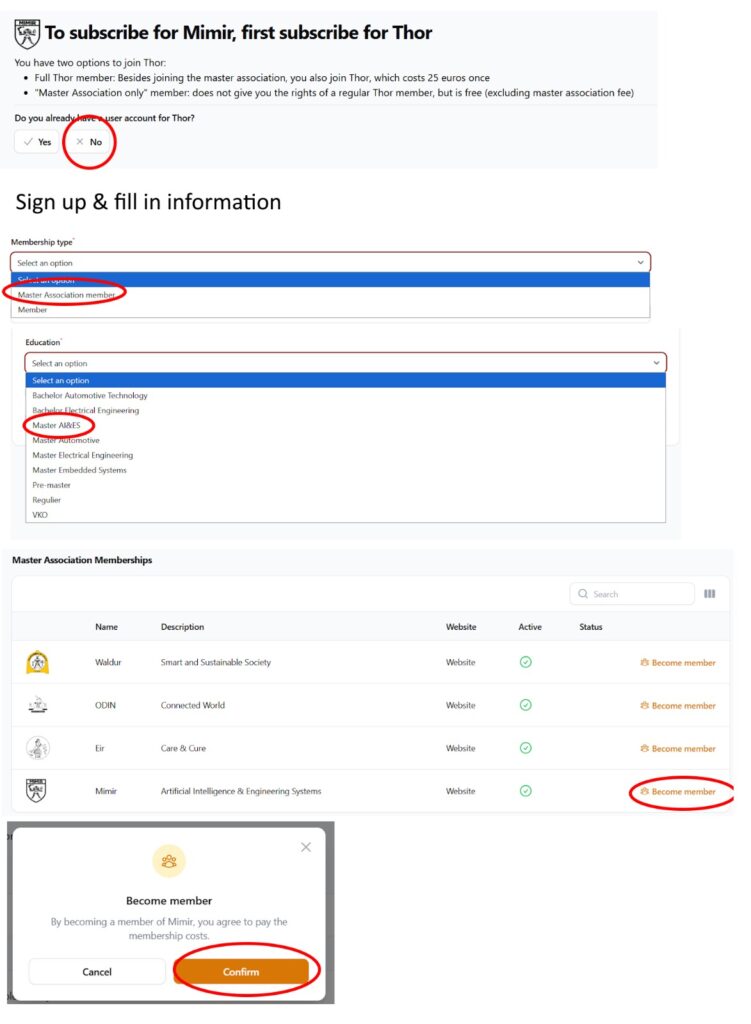The height and width of the screenshot is (1024, 751).
Task: Click the Waldur association logo
Action: coord(37,662)
